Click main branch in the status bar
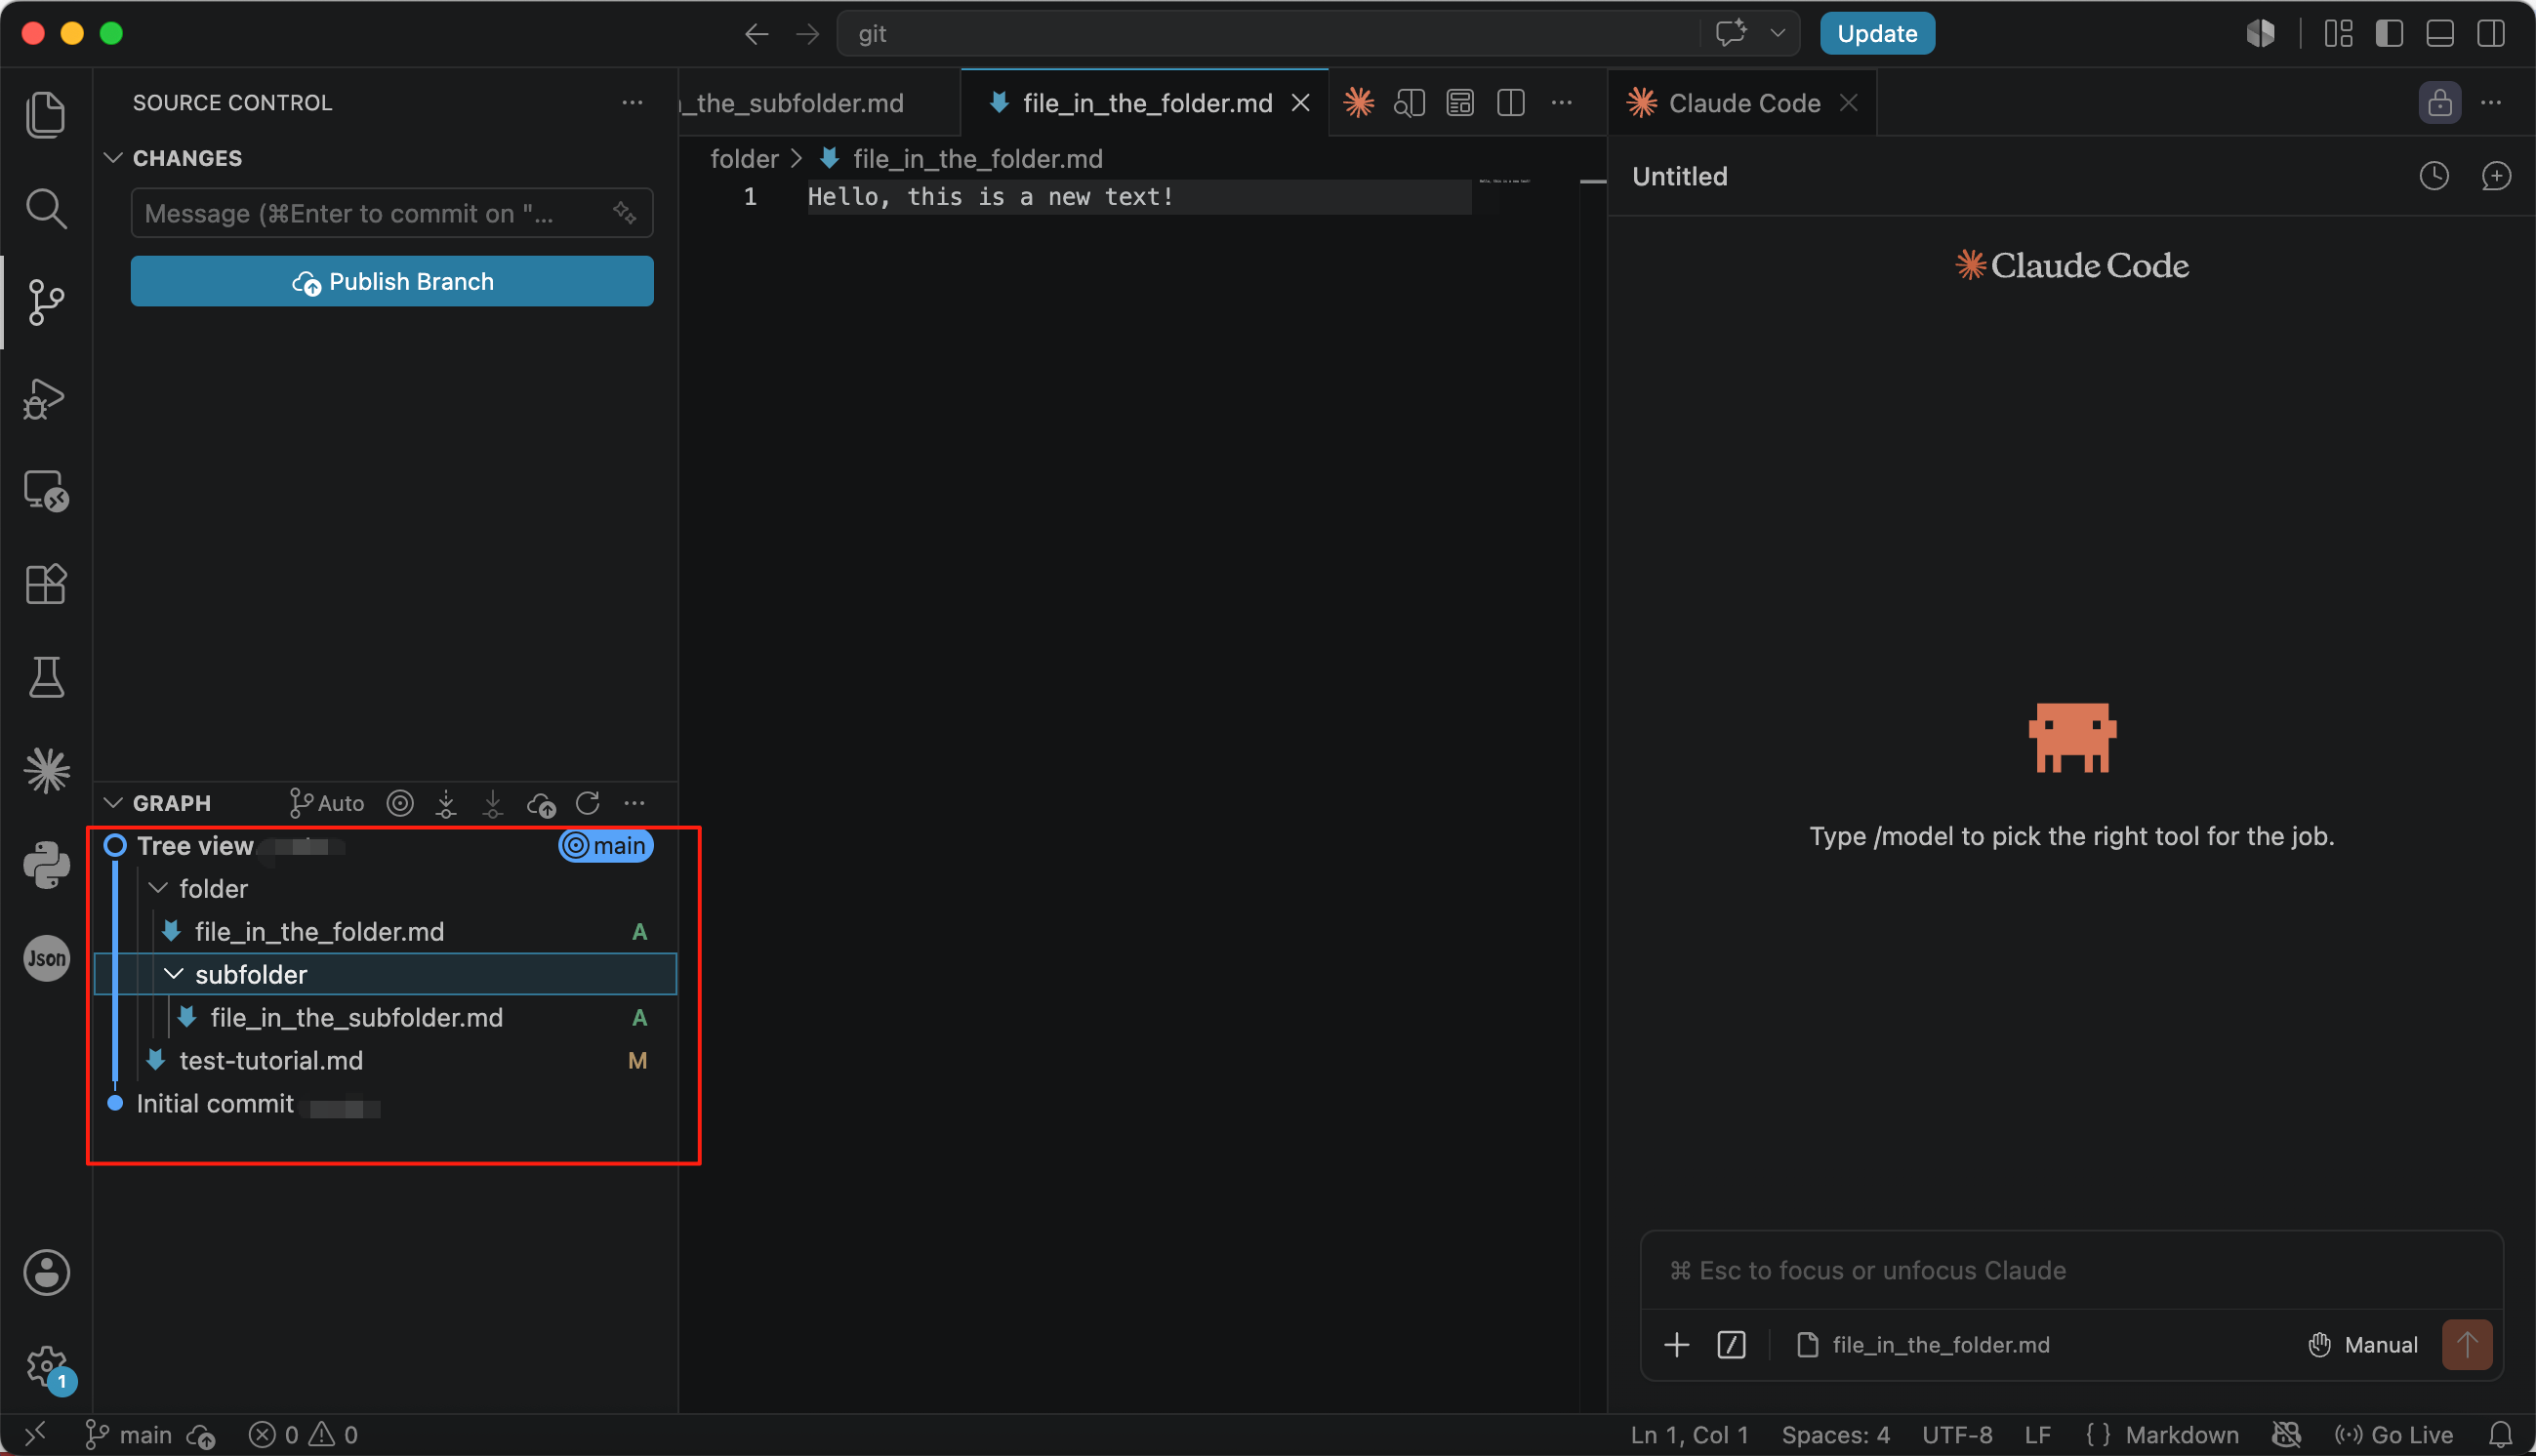 129,1435
